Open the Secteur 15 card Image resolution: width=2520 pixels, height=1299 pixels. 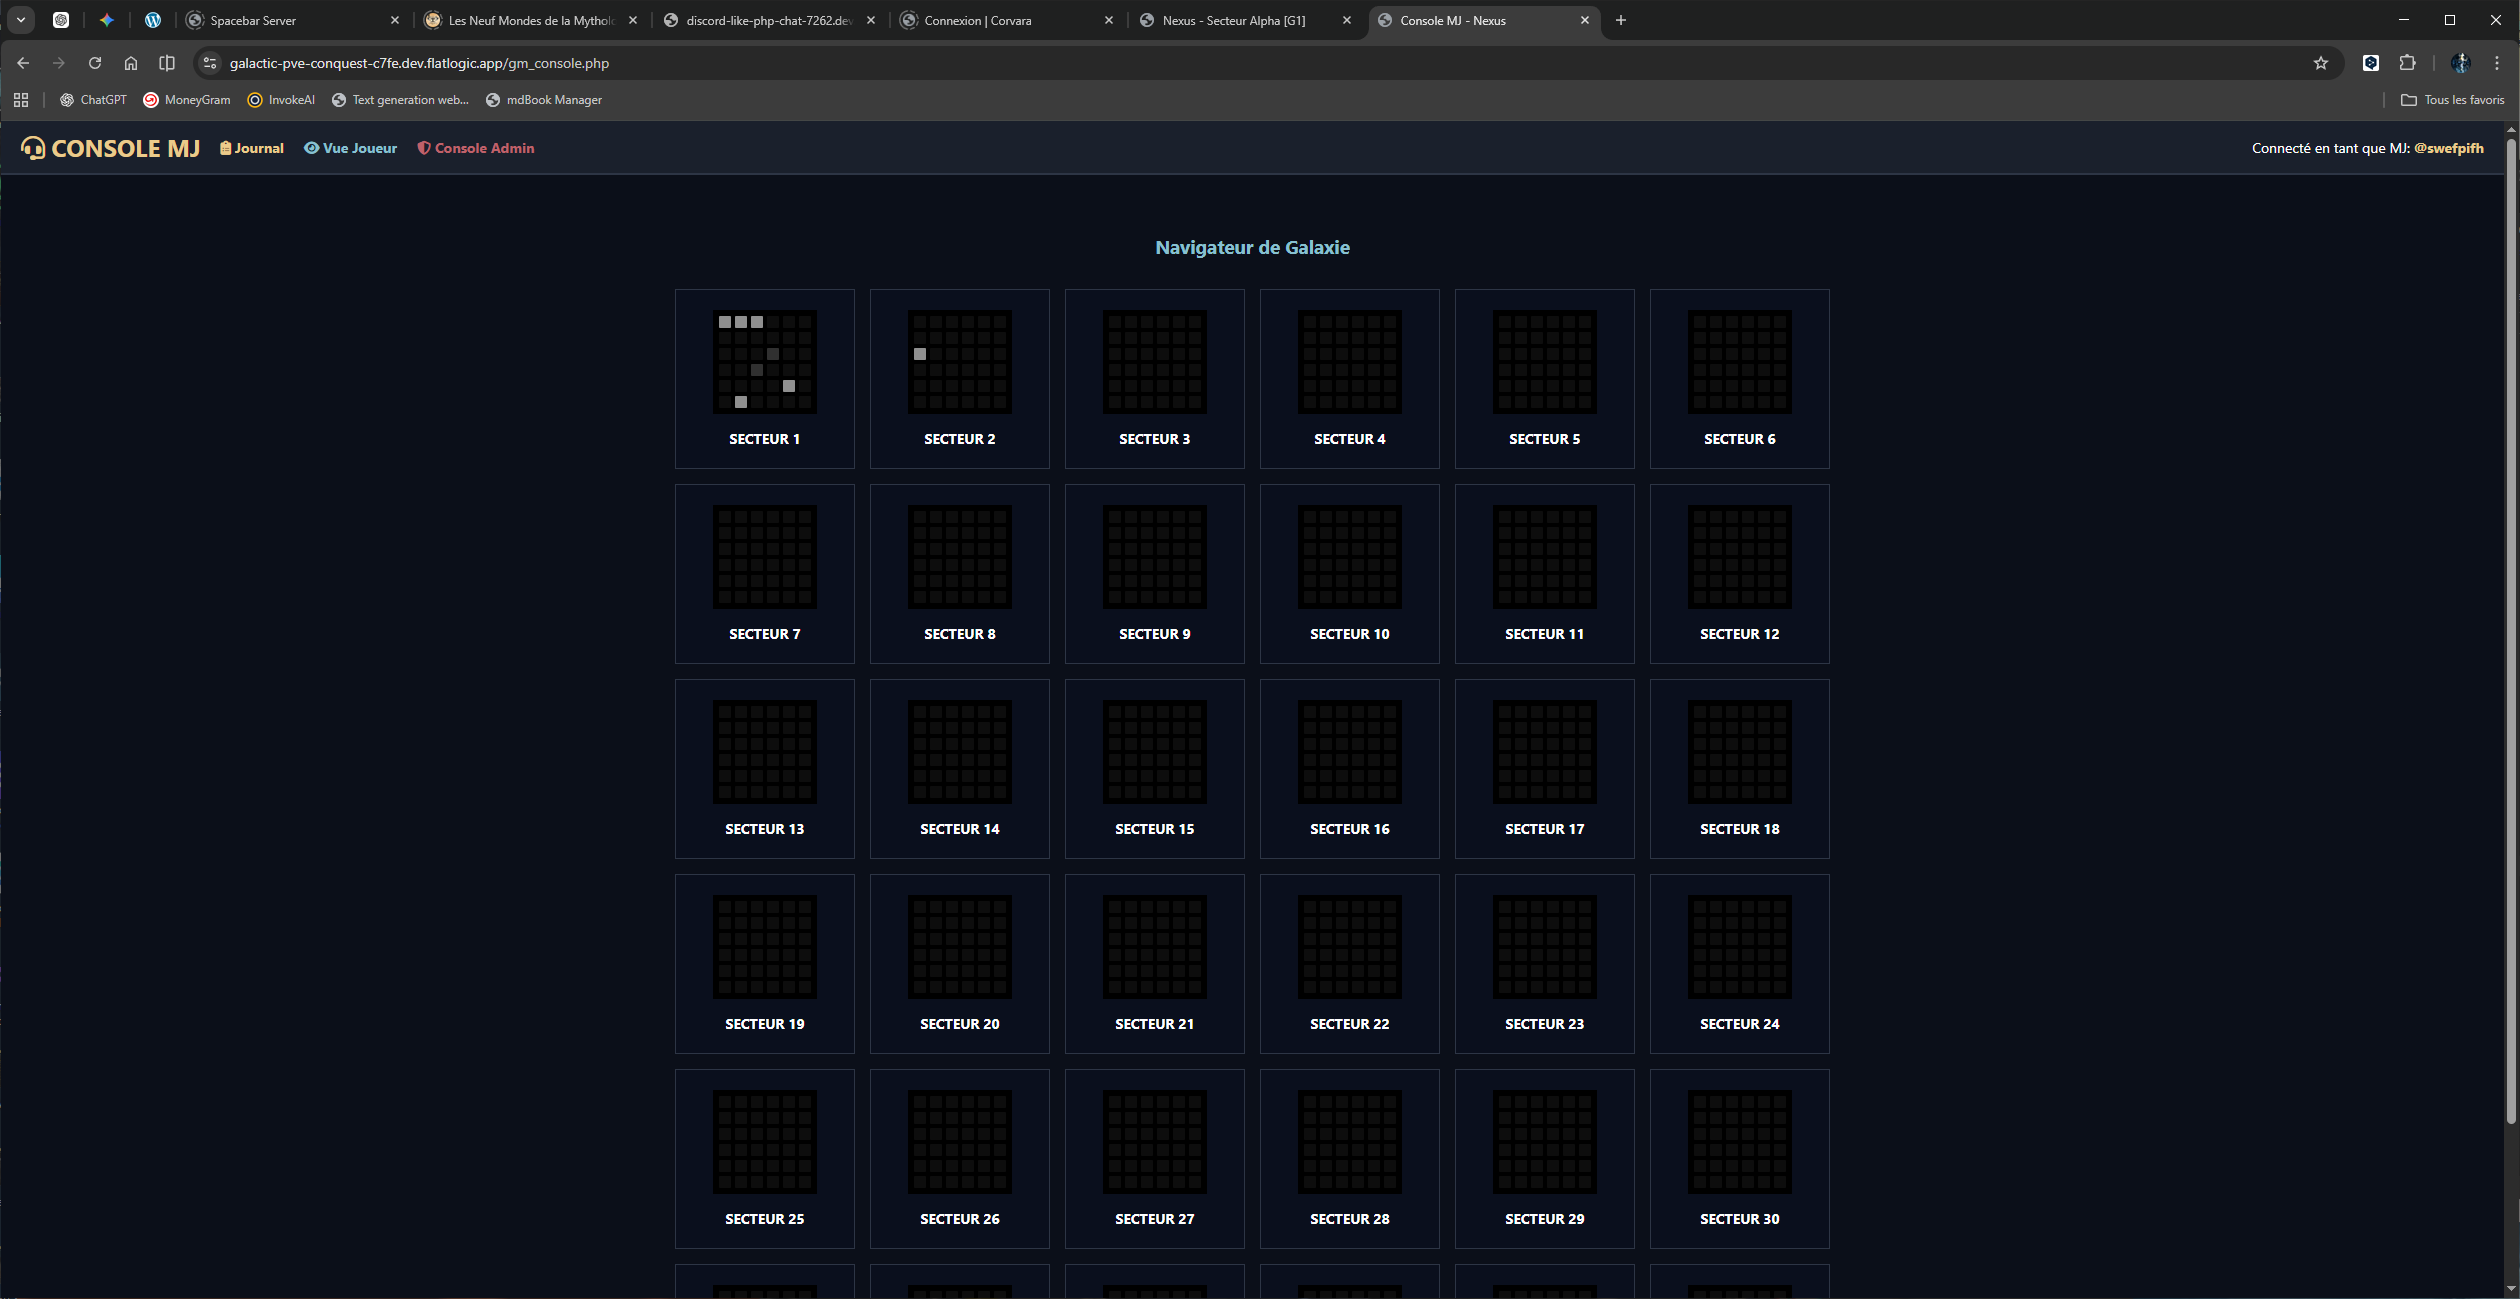click(x=1154, y=769)
